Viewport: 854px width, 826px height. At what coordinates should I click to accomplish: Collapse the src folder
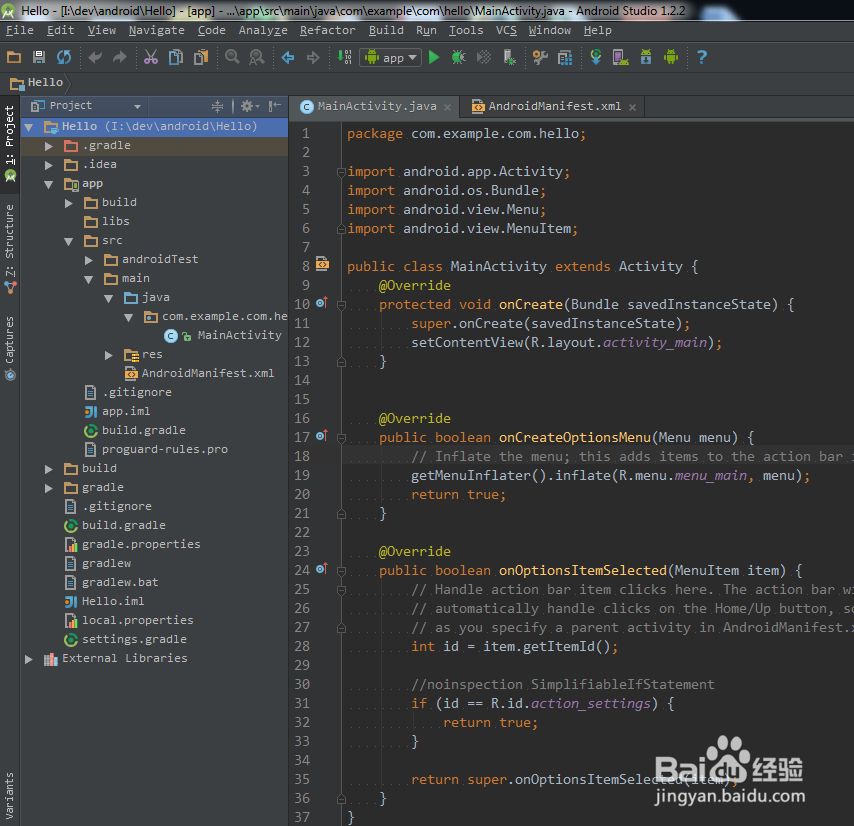(x=69, y=241)
